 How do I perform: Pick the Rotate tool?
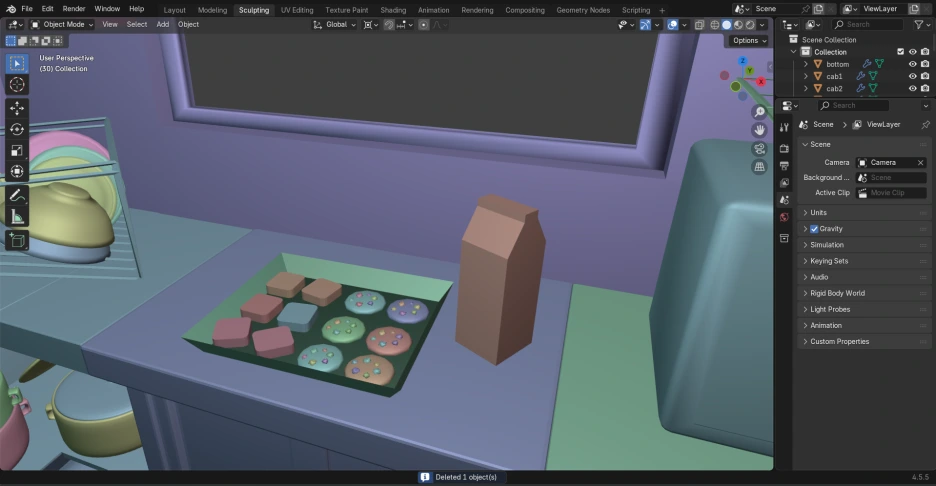pyautogui.click(x=17, y=129)
